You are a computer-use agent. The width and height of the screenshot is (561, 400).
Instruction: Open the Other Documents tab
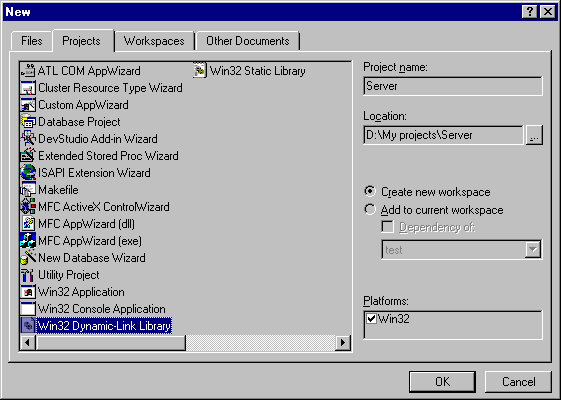248,41
